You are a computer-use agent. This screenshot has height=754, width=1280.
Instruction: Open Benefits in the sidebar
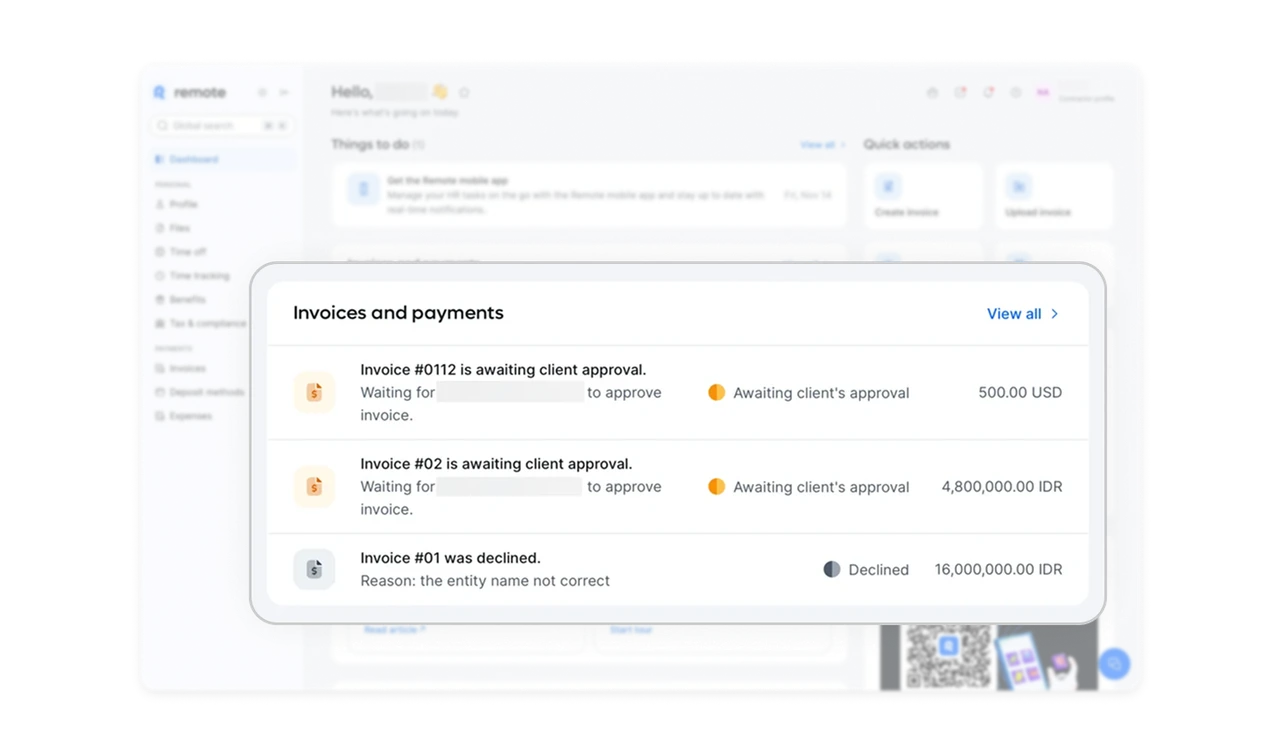coord(181,300)
